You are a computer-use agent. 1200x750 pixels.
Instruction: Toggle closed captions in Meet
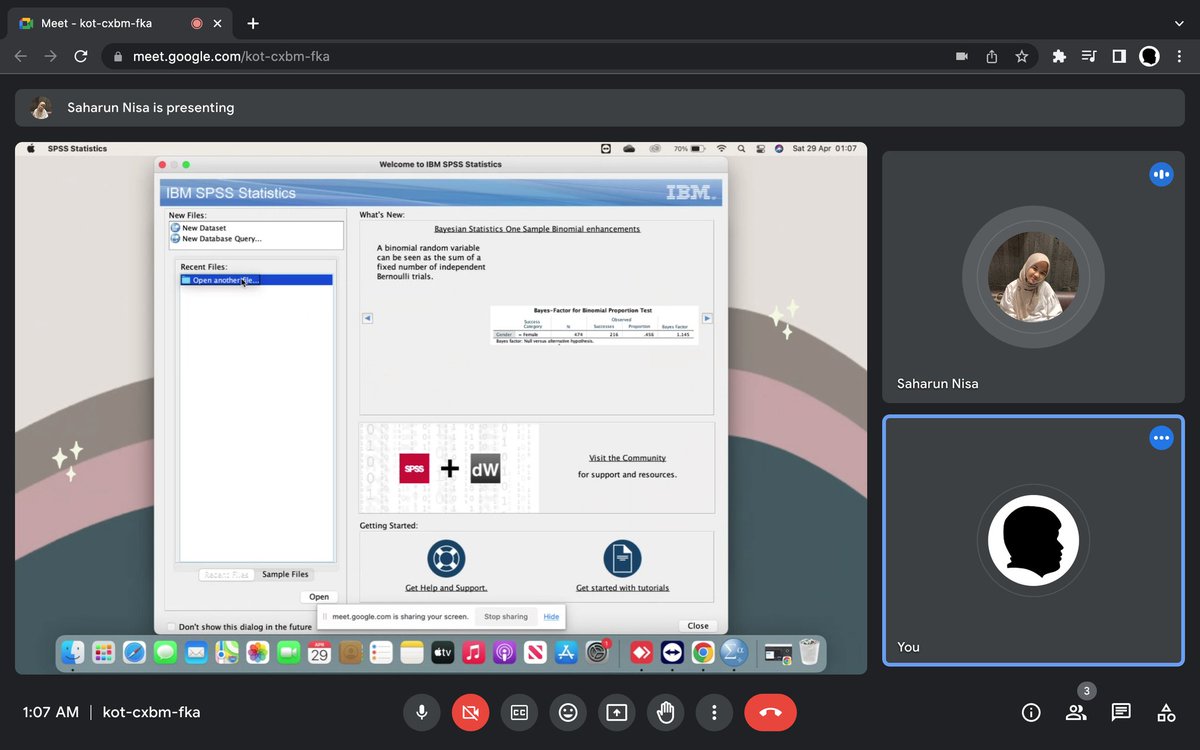519,712
